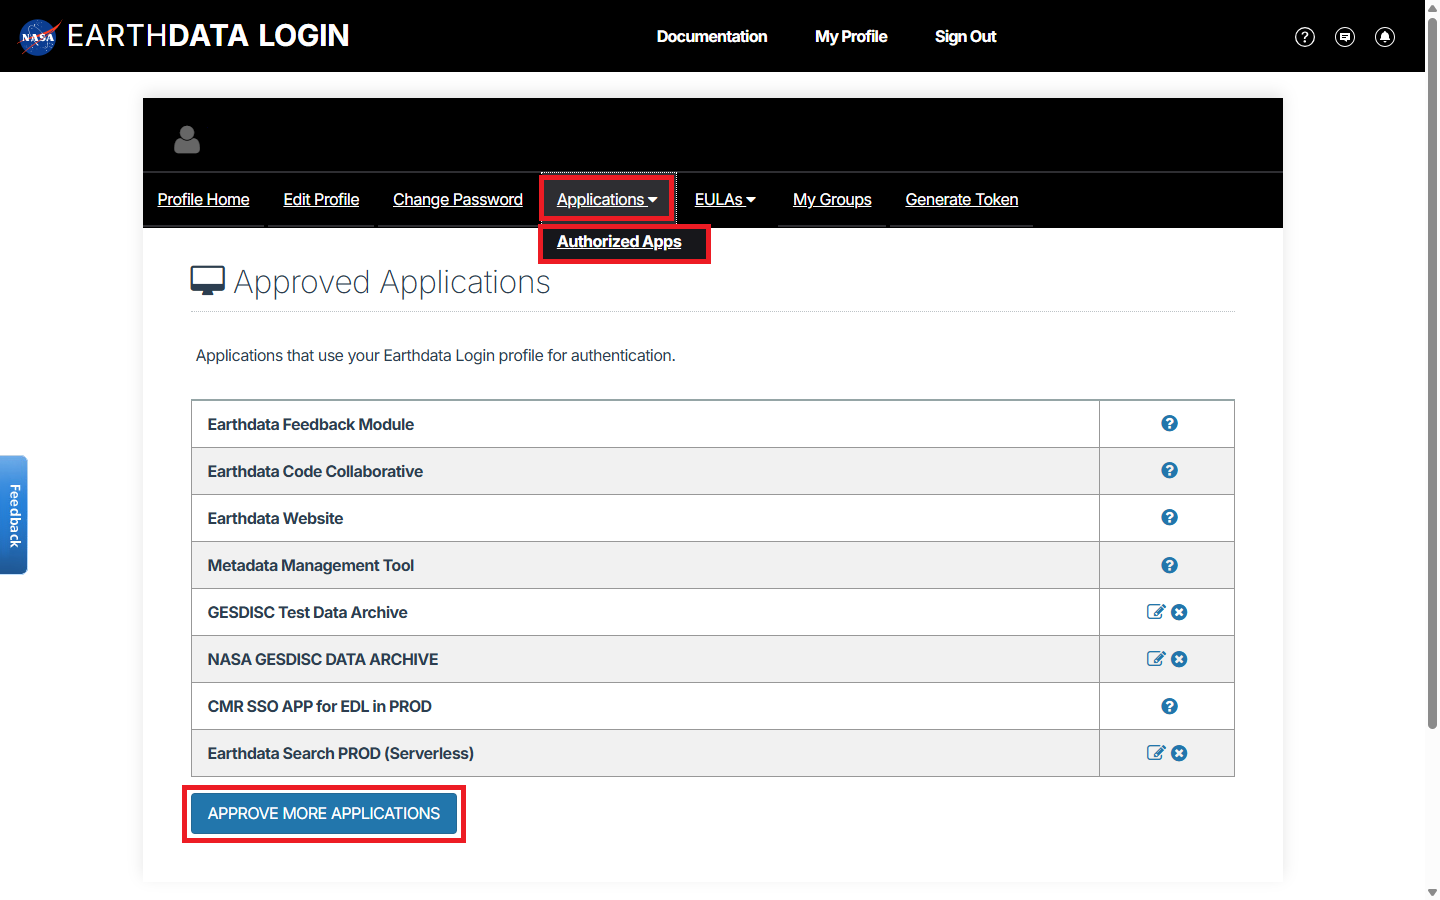Click the NASA GESDISC DATA ARCHIVE text
Viewport: 1440px width, 900px height.
click(323, 659)
